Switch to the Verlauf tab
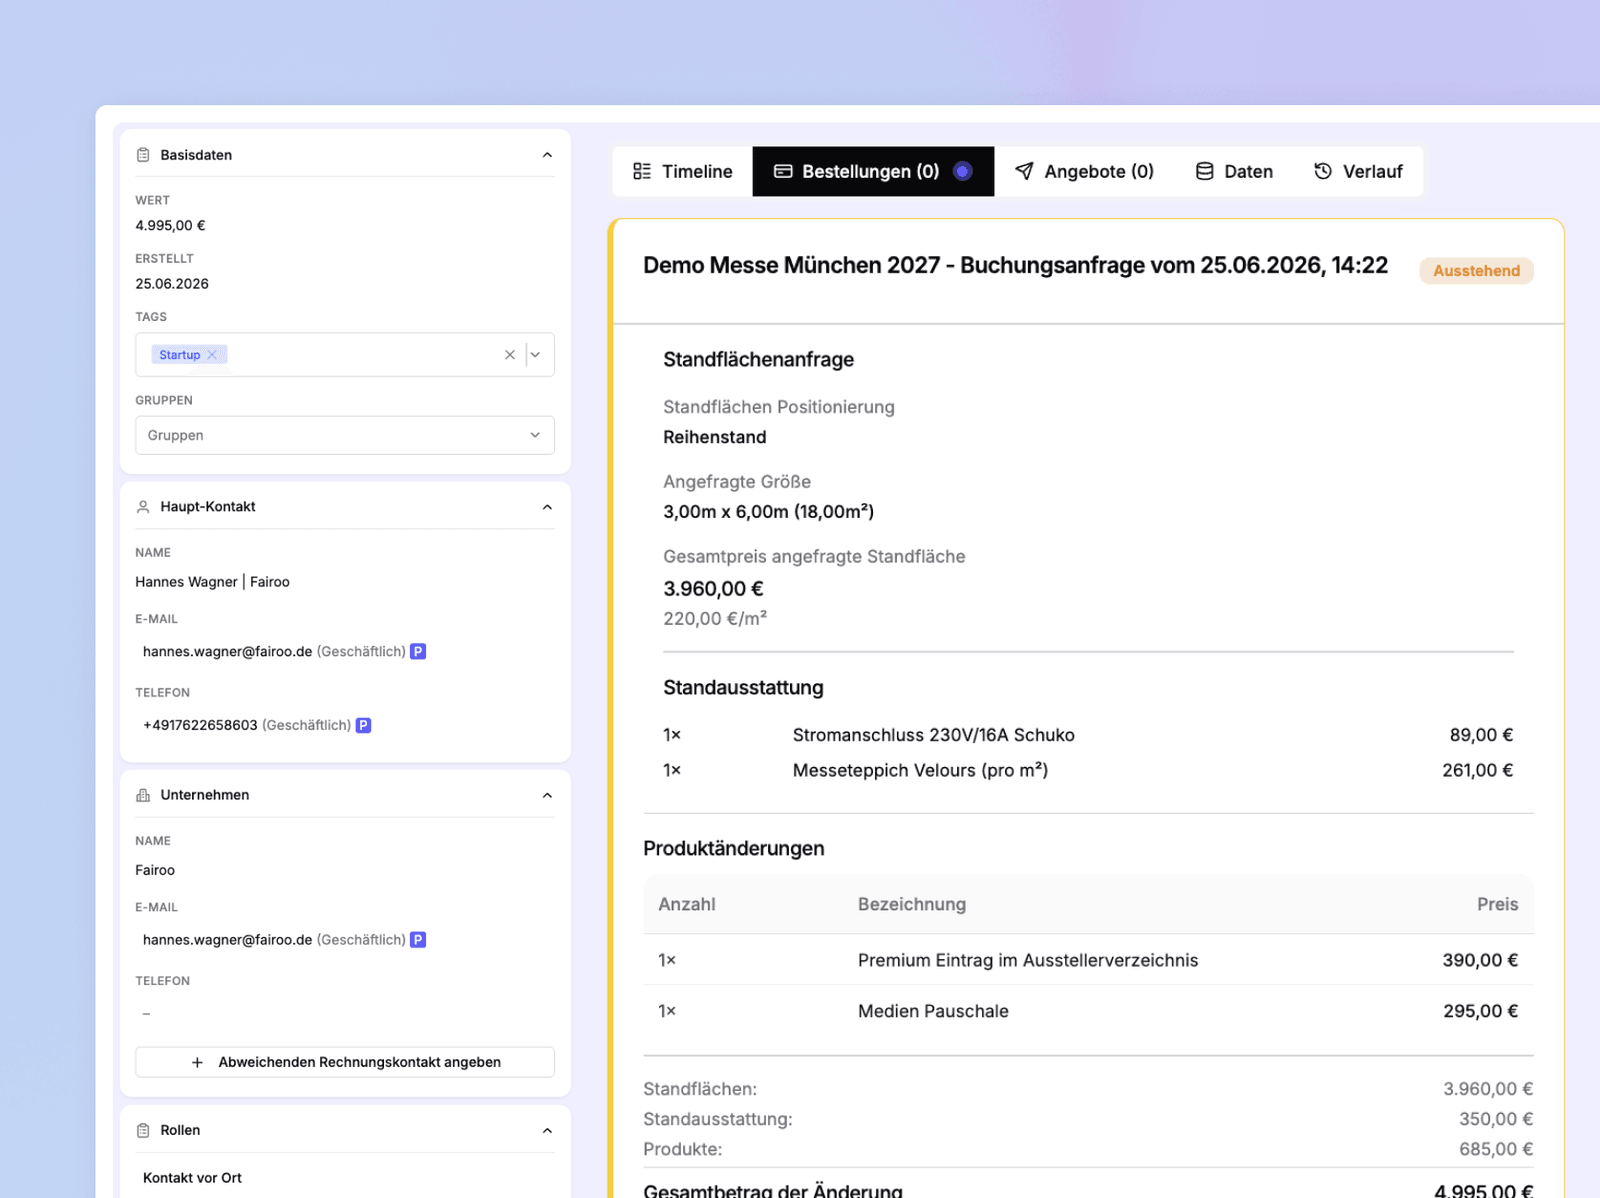Screen dimensions: 1600x1198 pyautogui.click(x=1358, y=172)
